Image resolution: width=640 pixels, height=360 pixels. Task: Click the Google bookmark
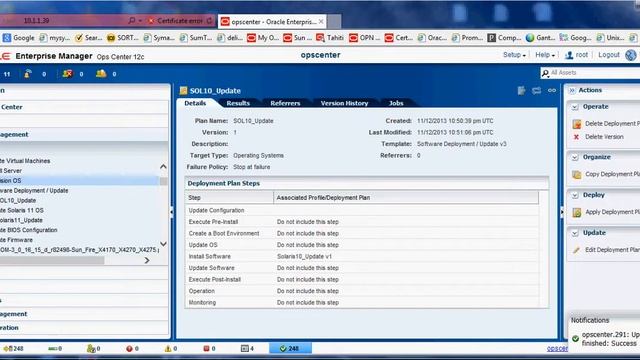(x=18, y=38)
